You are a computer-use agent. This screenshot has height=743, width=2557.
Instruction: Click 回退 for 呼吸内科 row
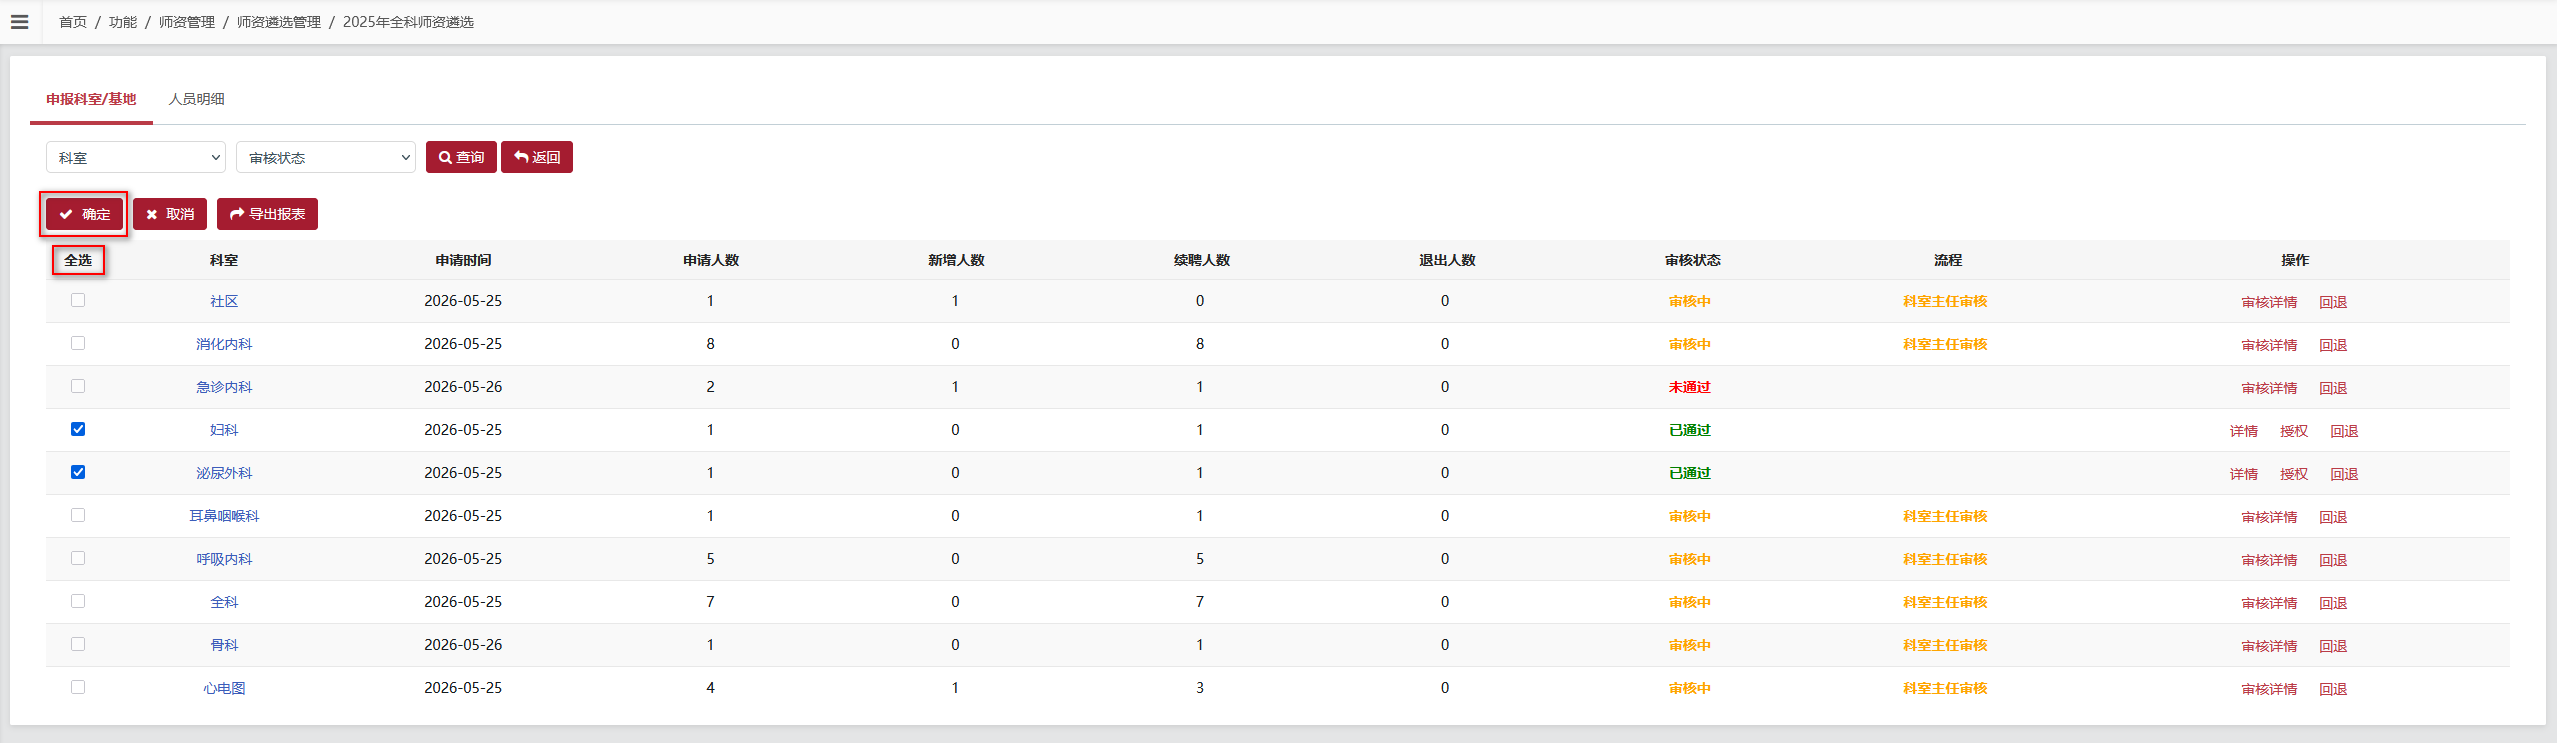point(2333,560)
